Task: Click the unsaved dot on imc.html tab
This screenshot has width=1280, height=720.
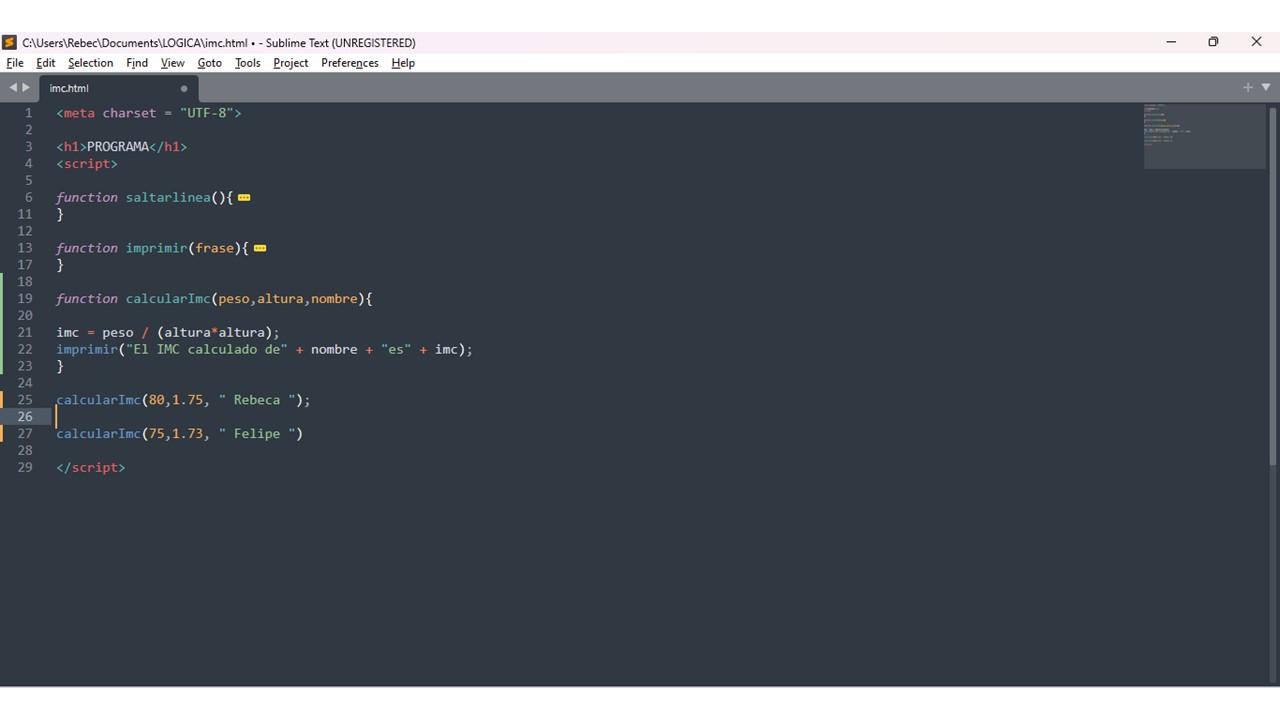Action: [x=184, y=88]
